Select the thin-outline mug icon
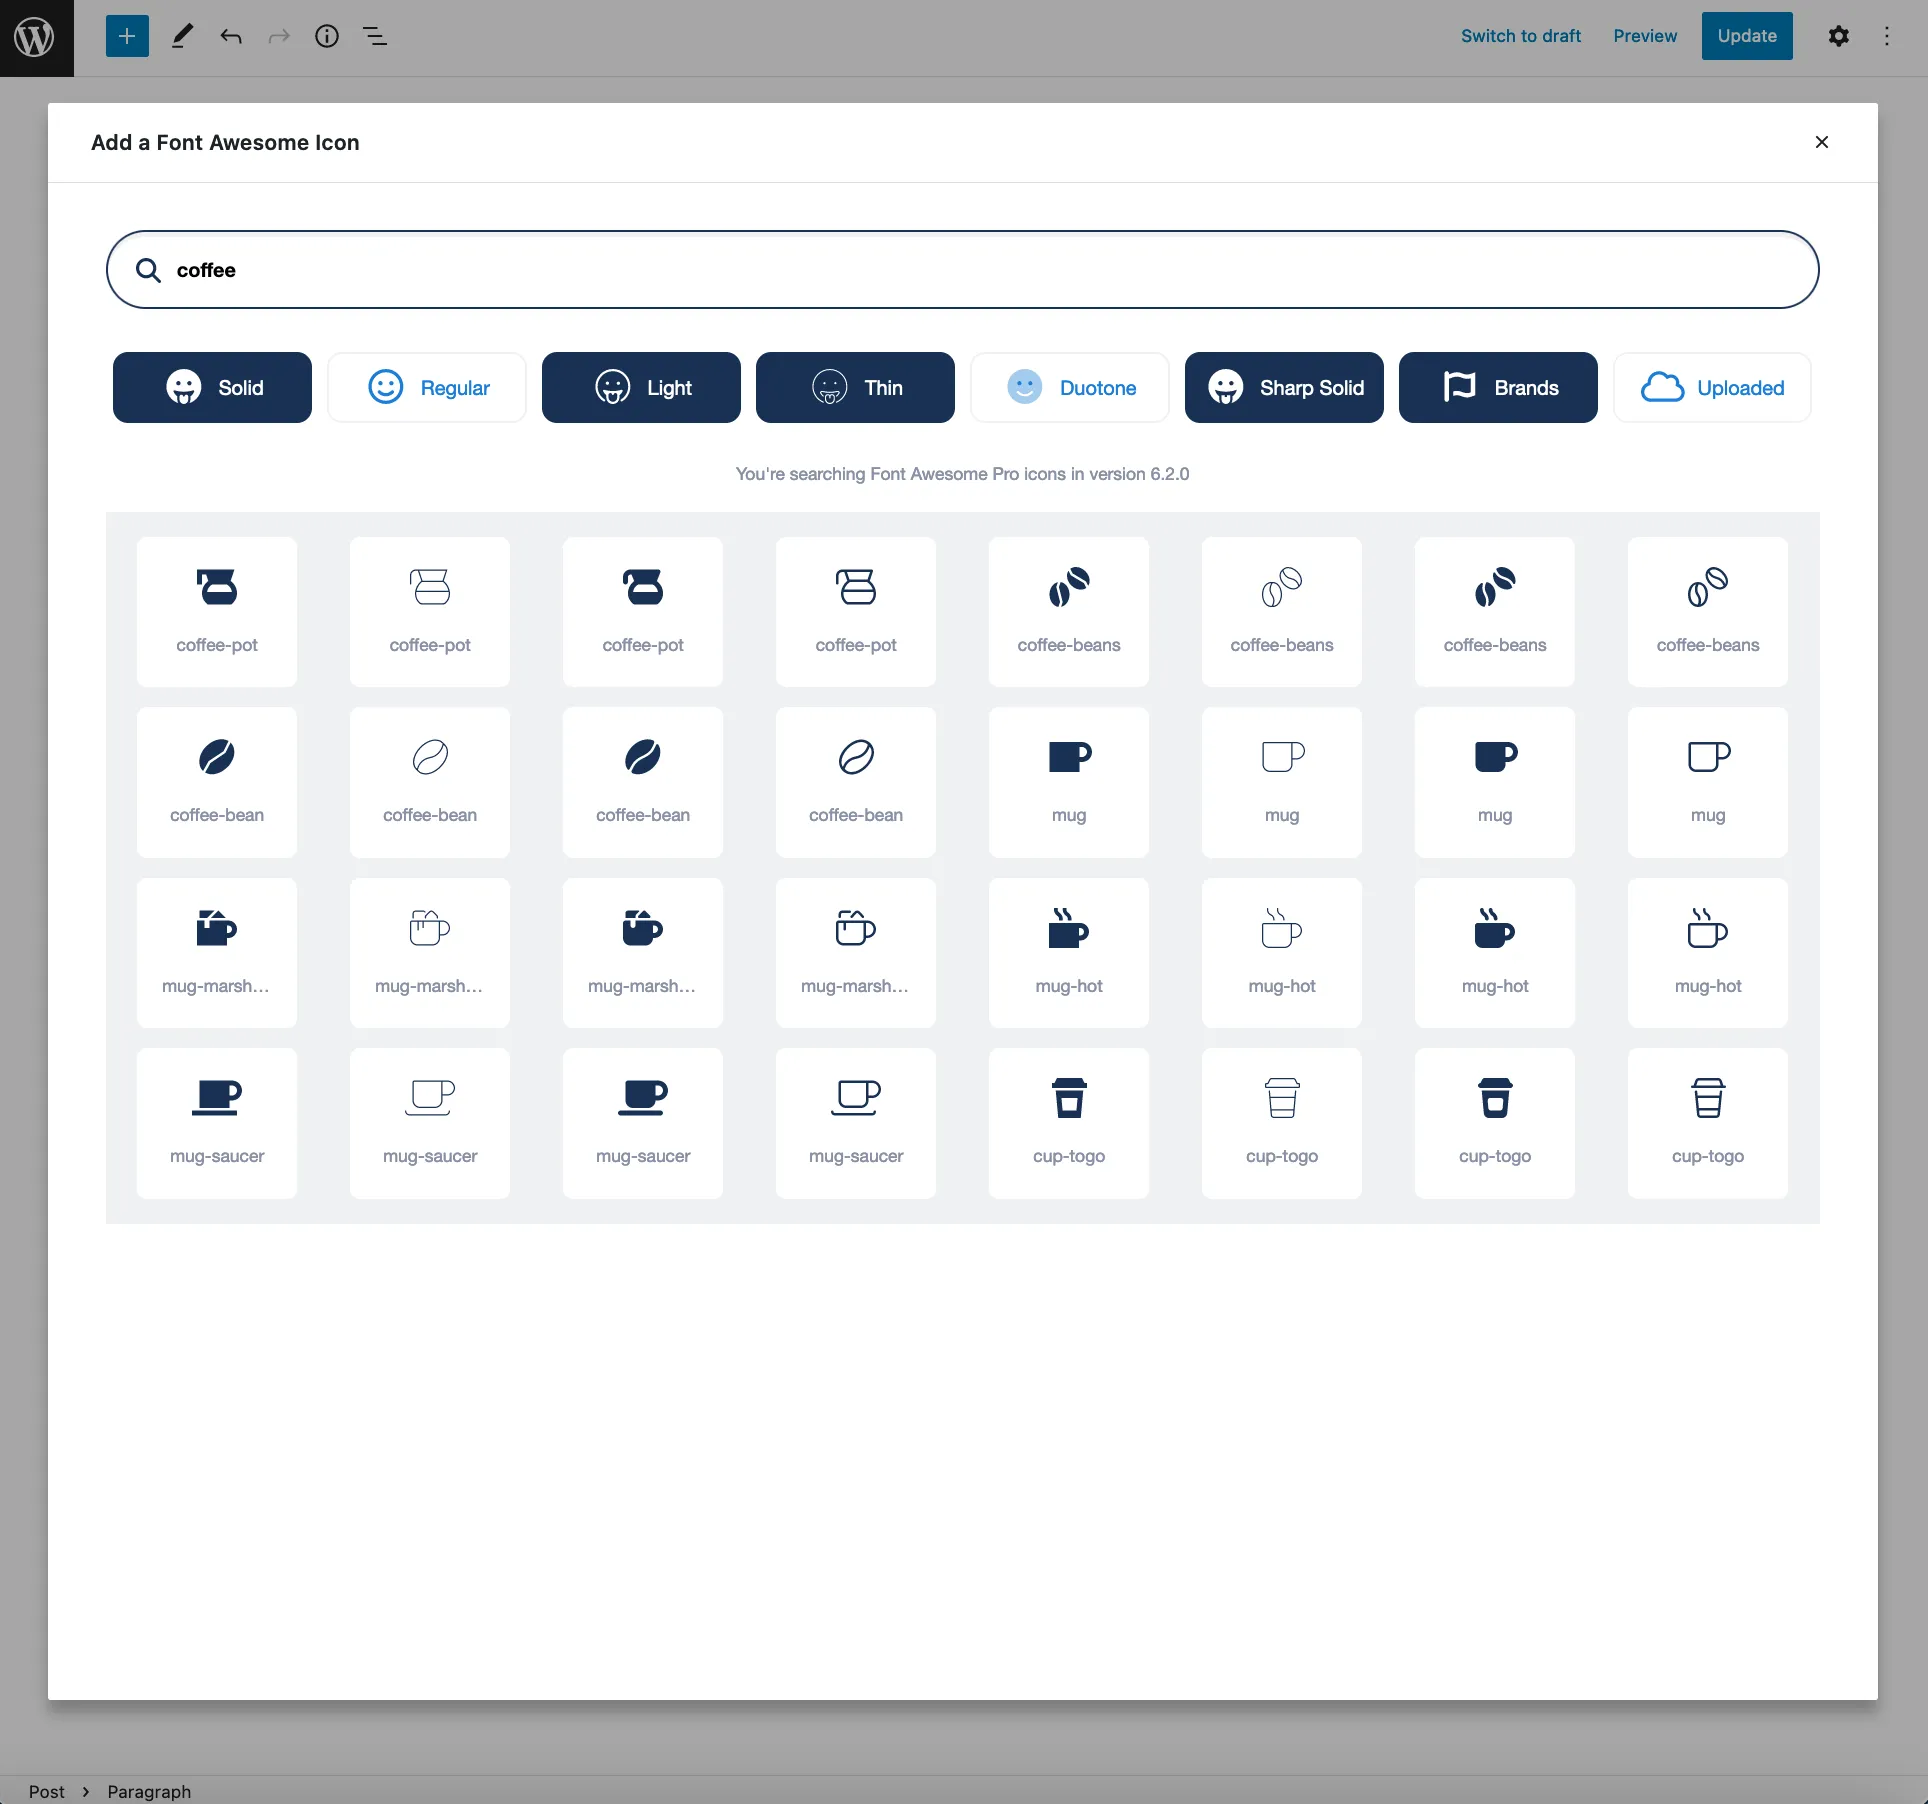Screen dimensions: 1928x1804 point(1282,782)
